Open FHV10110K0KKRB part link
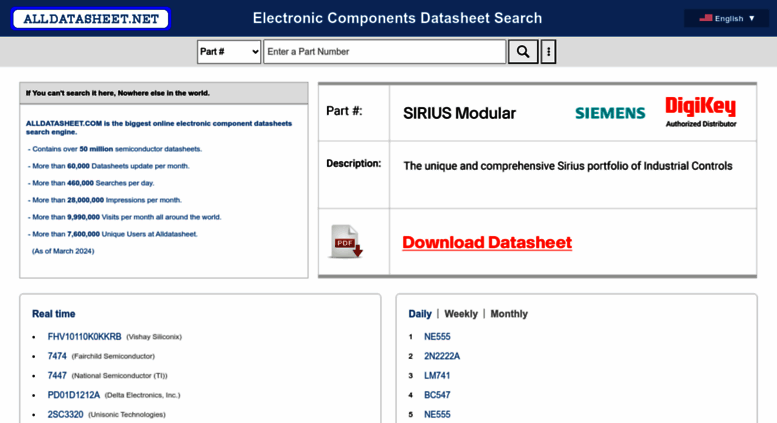 click(84, 337)
